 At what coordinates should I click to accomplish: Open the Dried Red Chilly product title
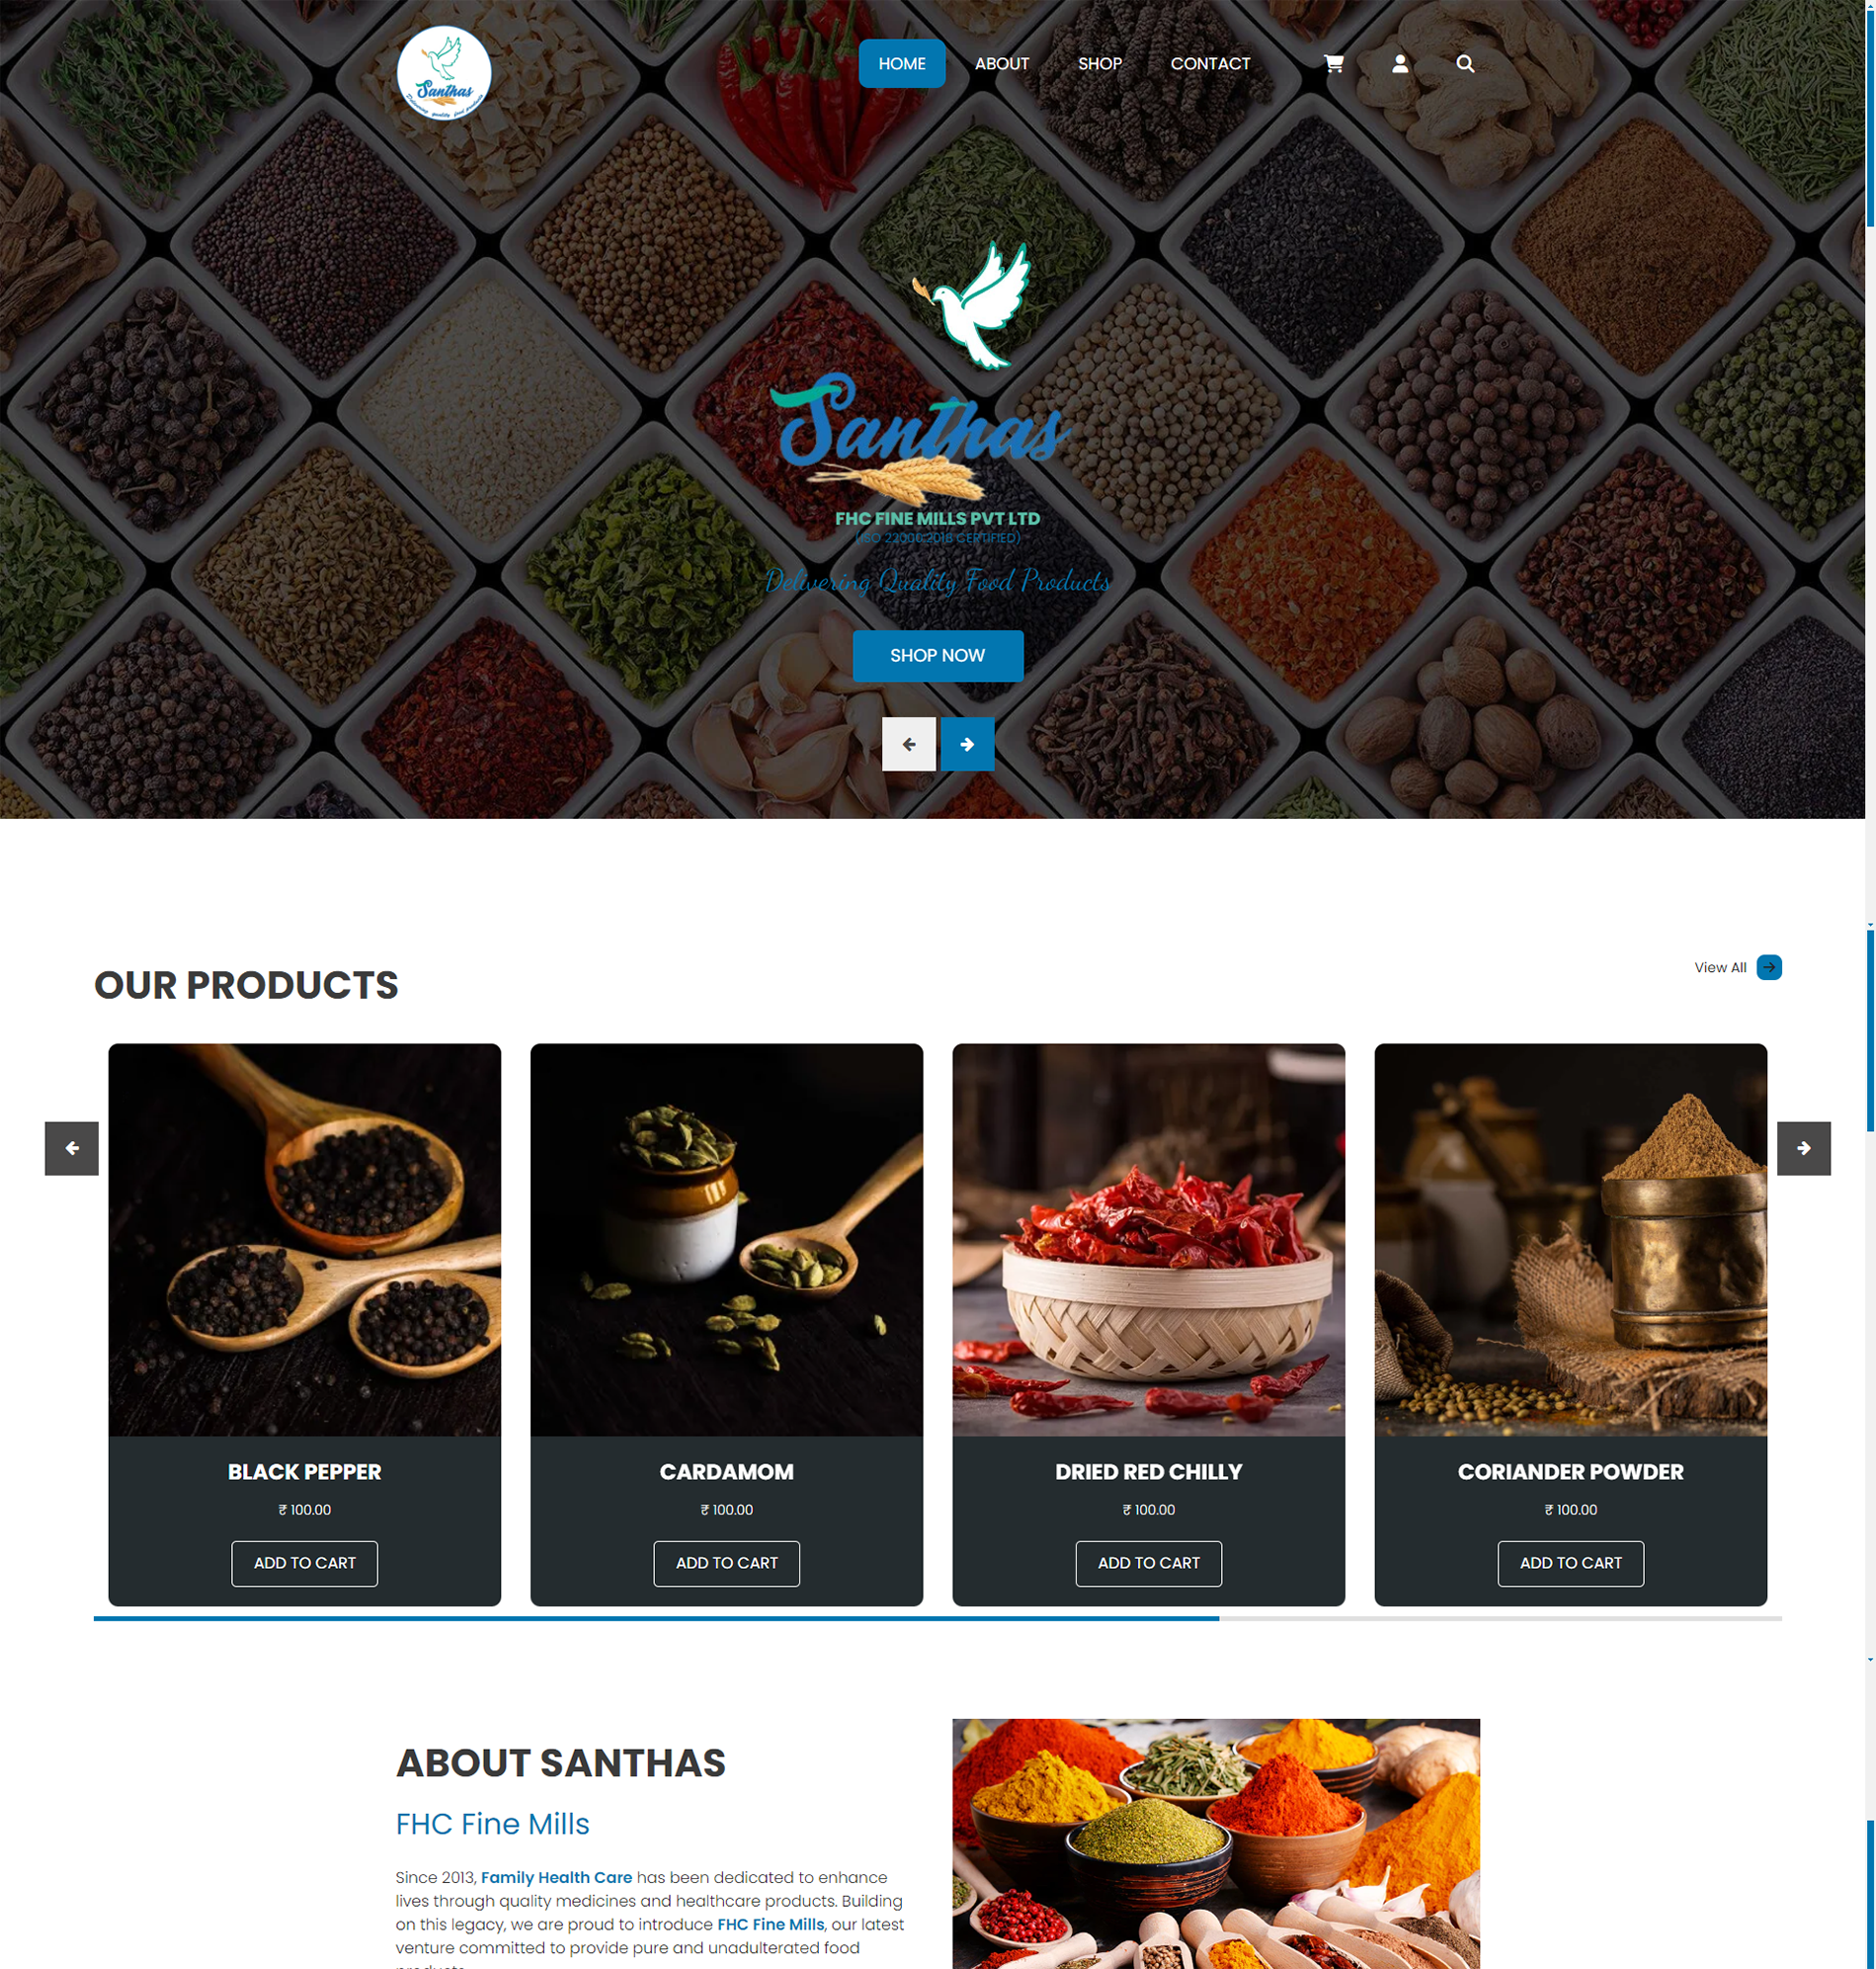click(1148, 1472)
